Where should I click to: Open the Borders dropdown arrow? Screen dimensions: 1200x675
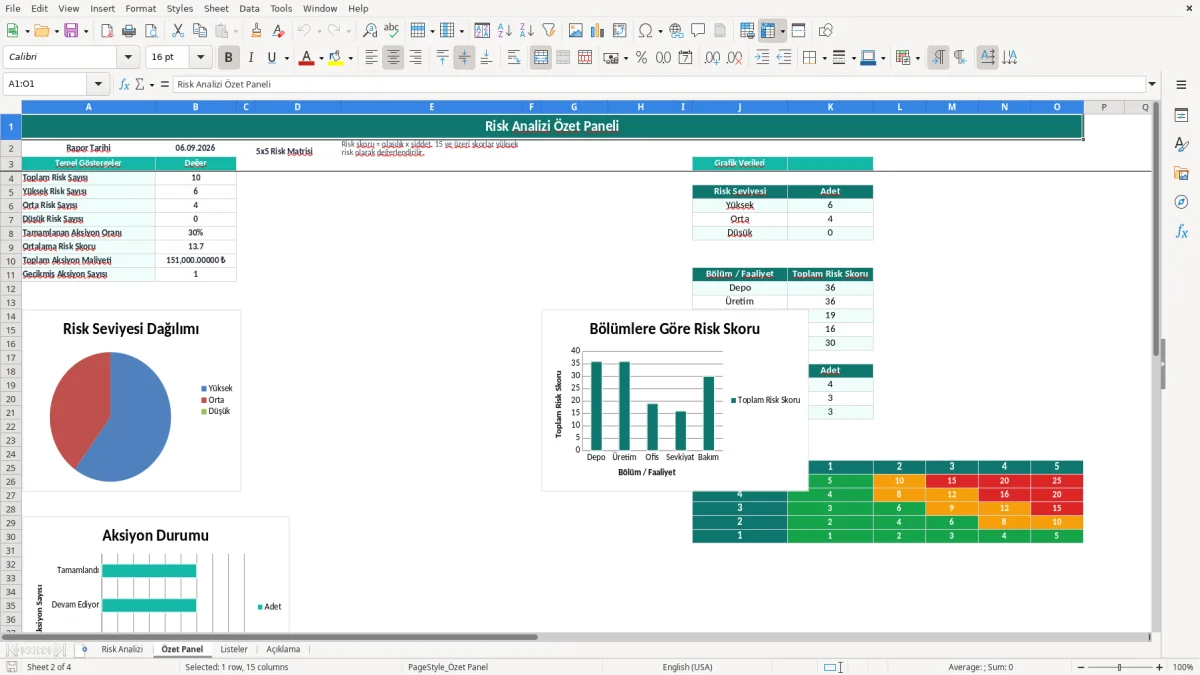point(824,58)
